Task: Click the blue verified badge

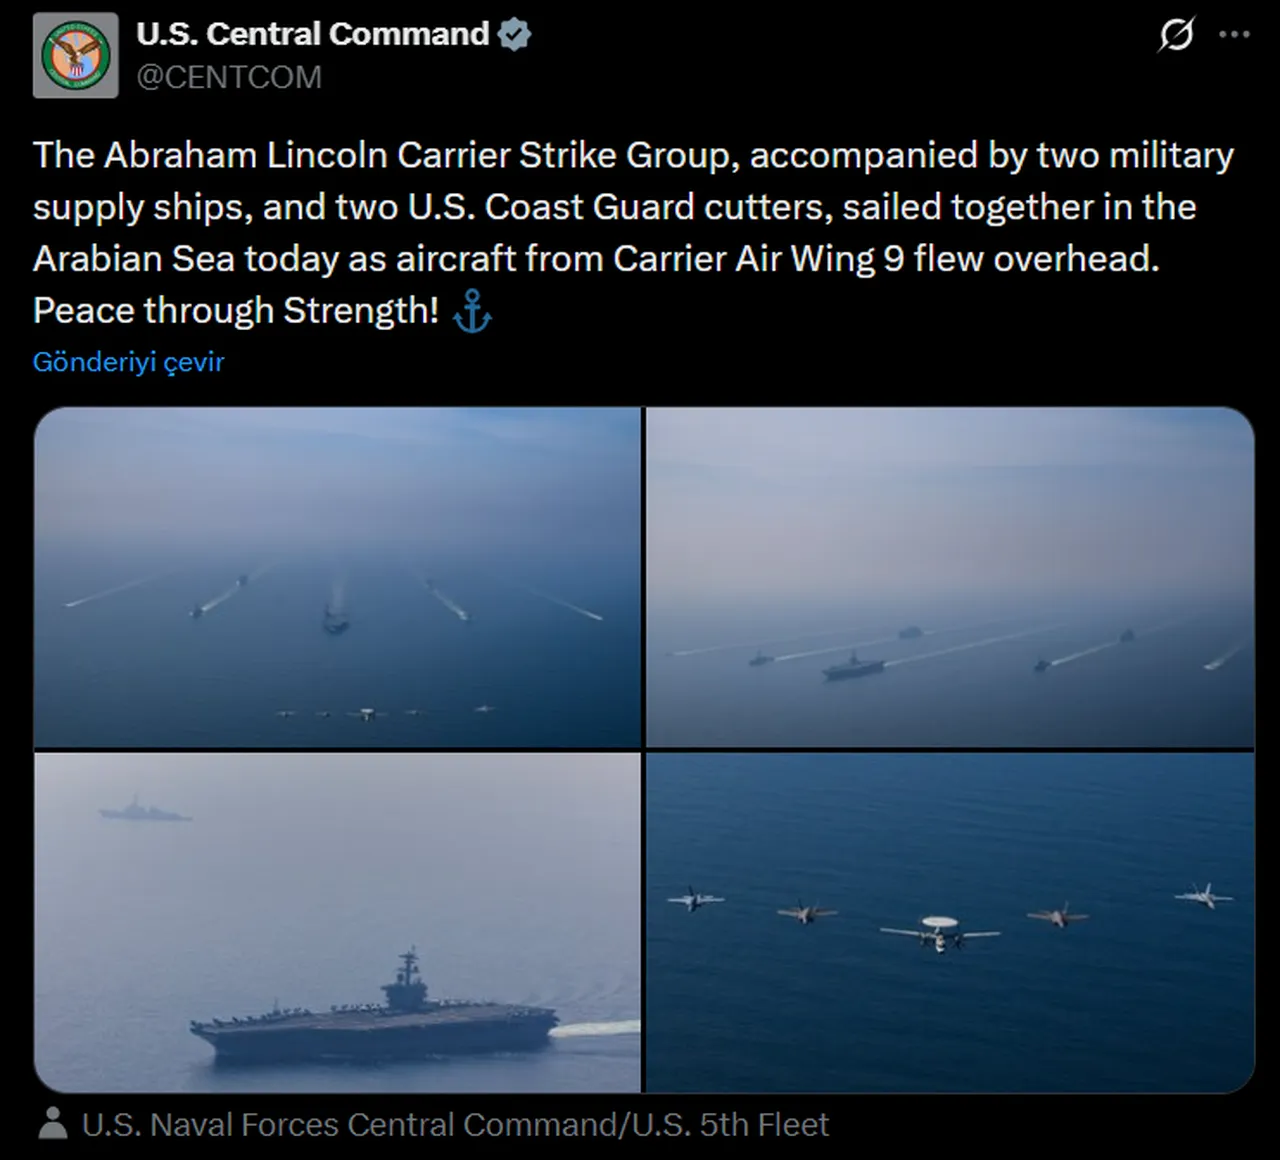Action: coord(514,35)
